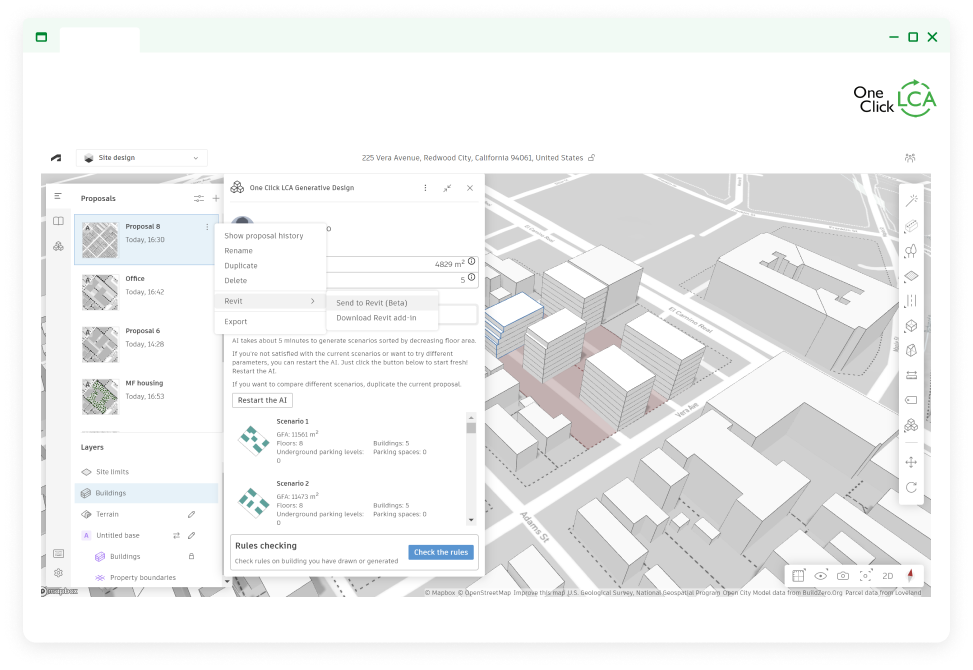Reset north with the red compass arrow
Screen dimensions: 973x670
[910, 575]
